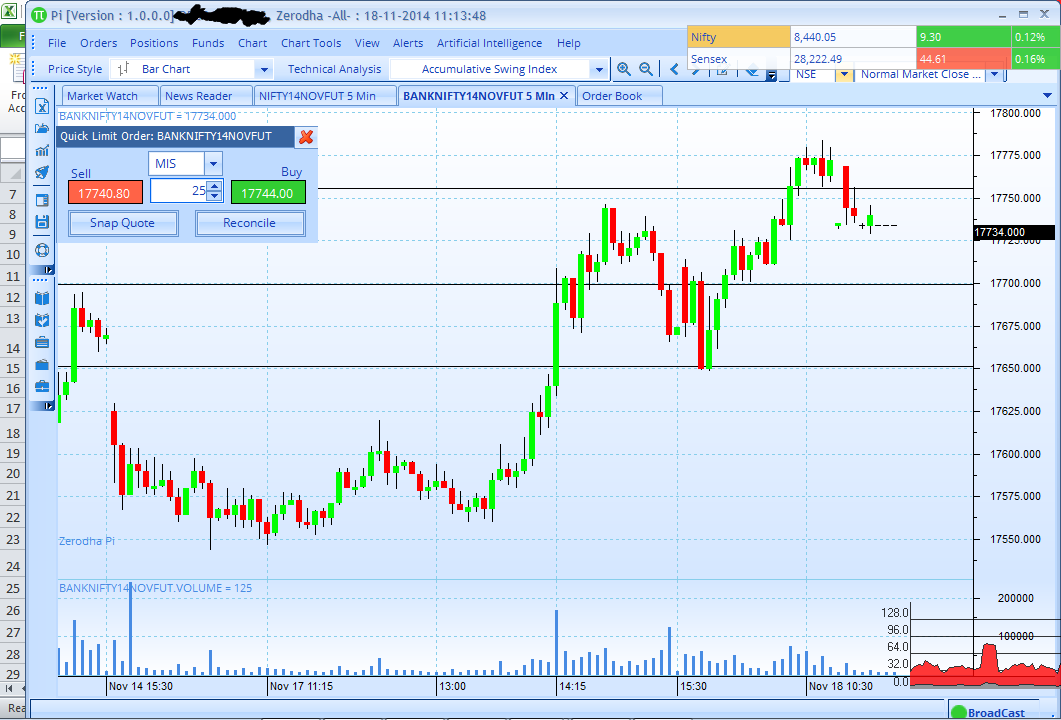Click the open book icon in sidebar
The image size is (1061, 720).
tap(42, 298)
